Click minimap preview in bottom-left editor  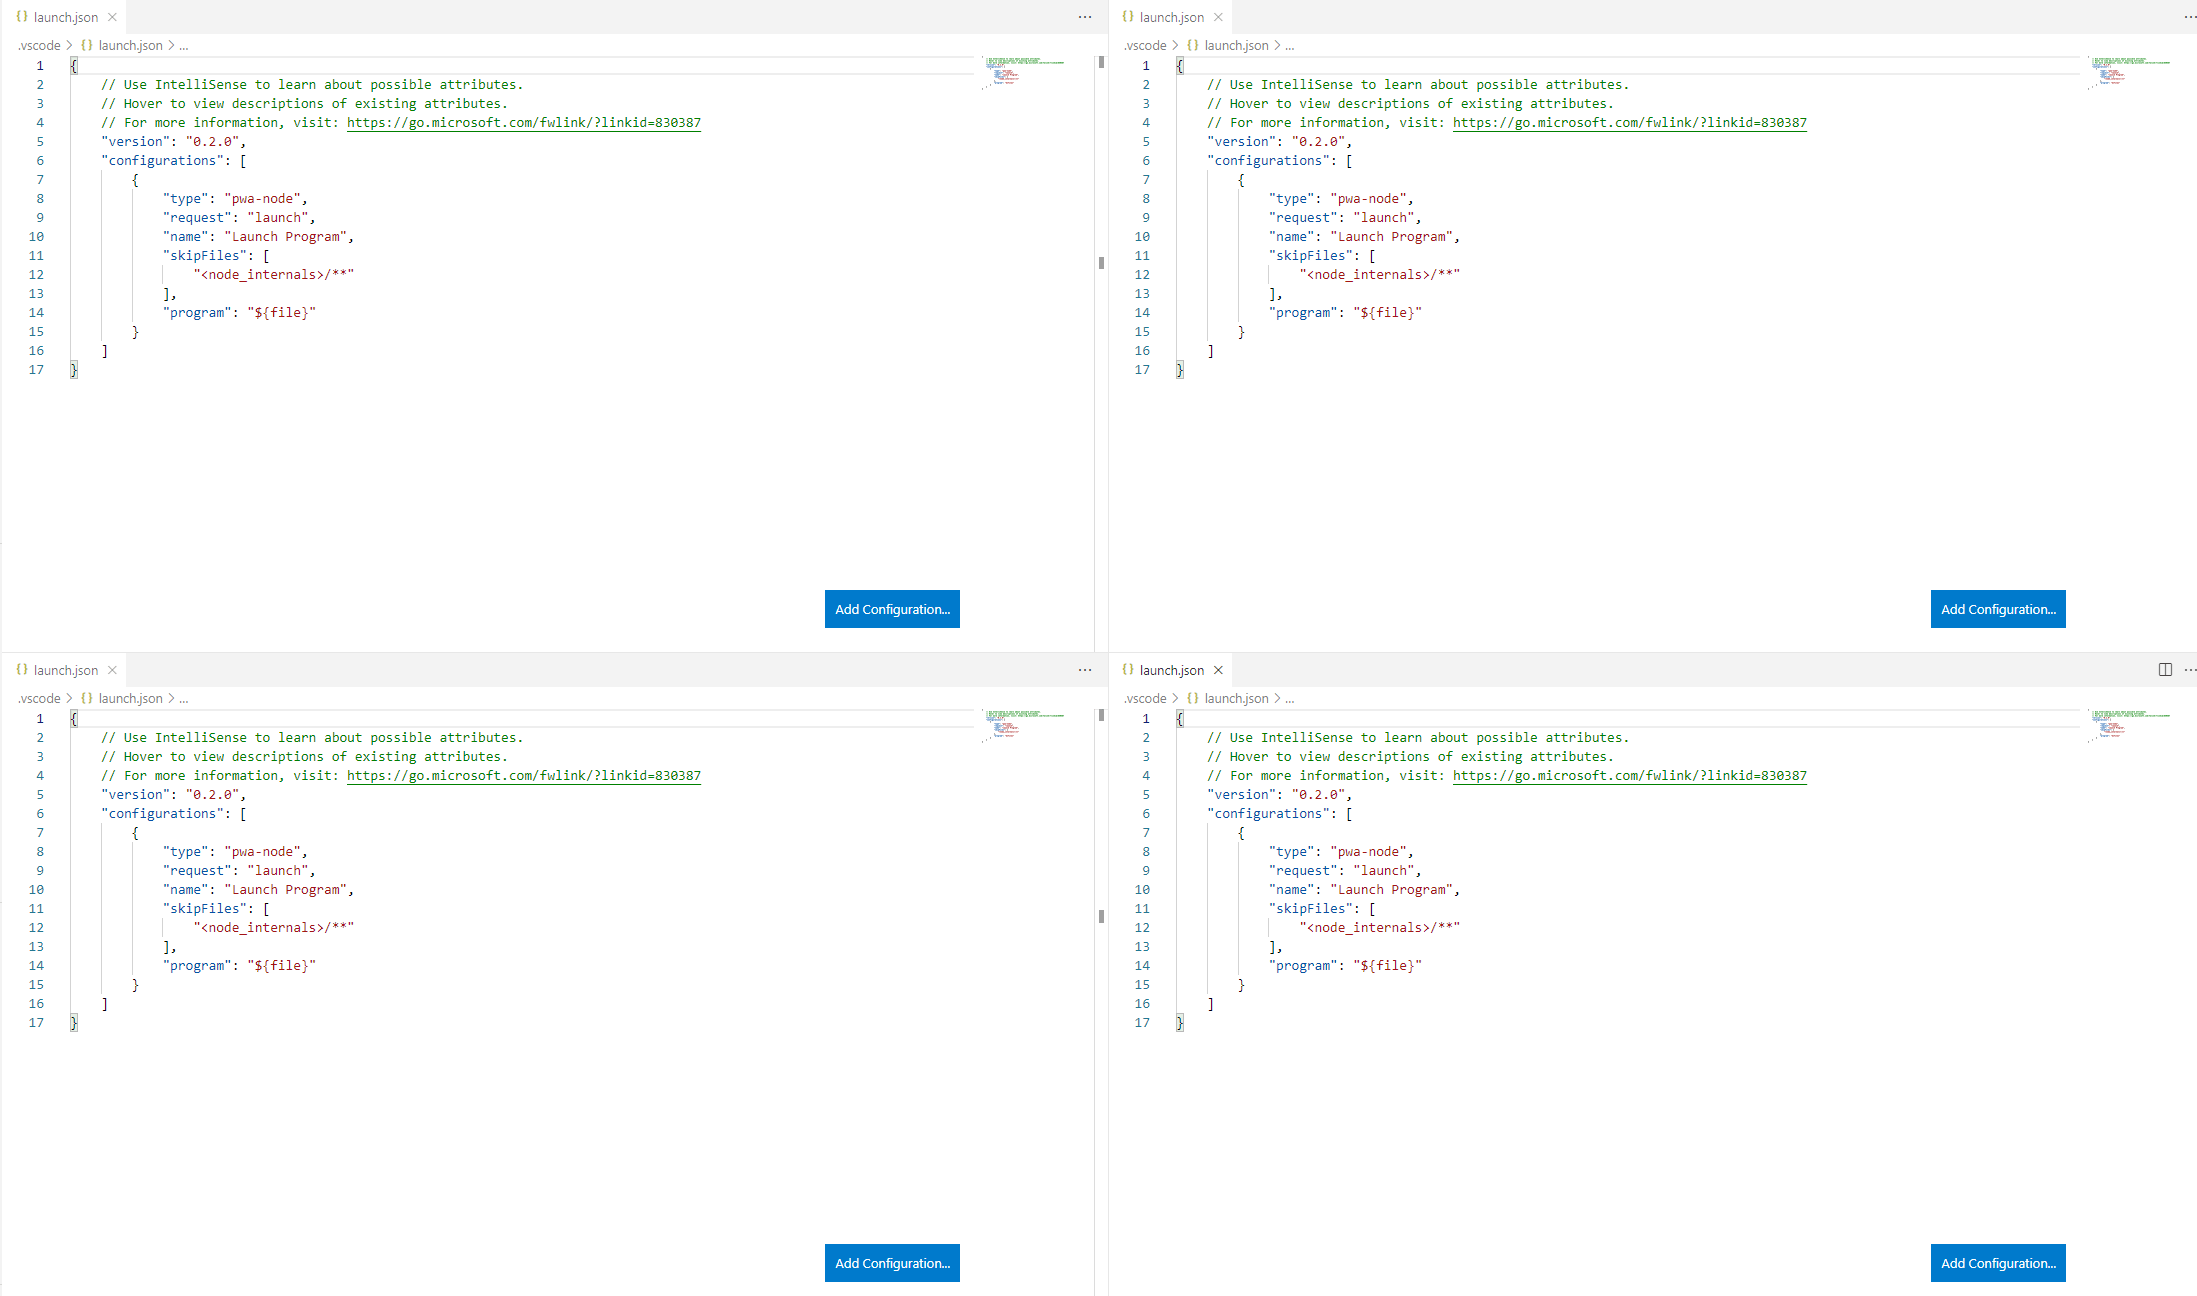coord(1024,725)
